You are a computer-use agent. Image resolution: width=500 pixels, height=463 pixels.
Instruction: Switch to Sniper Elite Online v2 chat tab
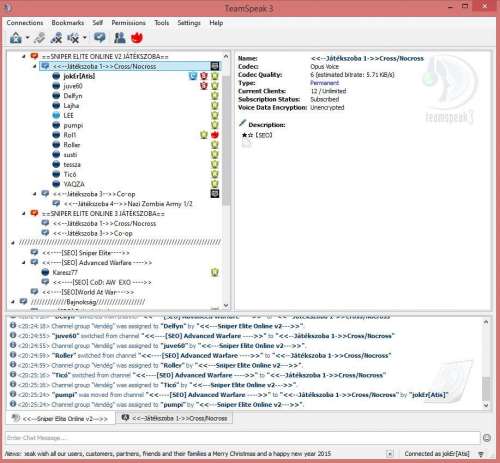[60, 418]
